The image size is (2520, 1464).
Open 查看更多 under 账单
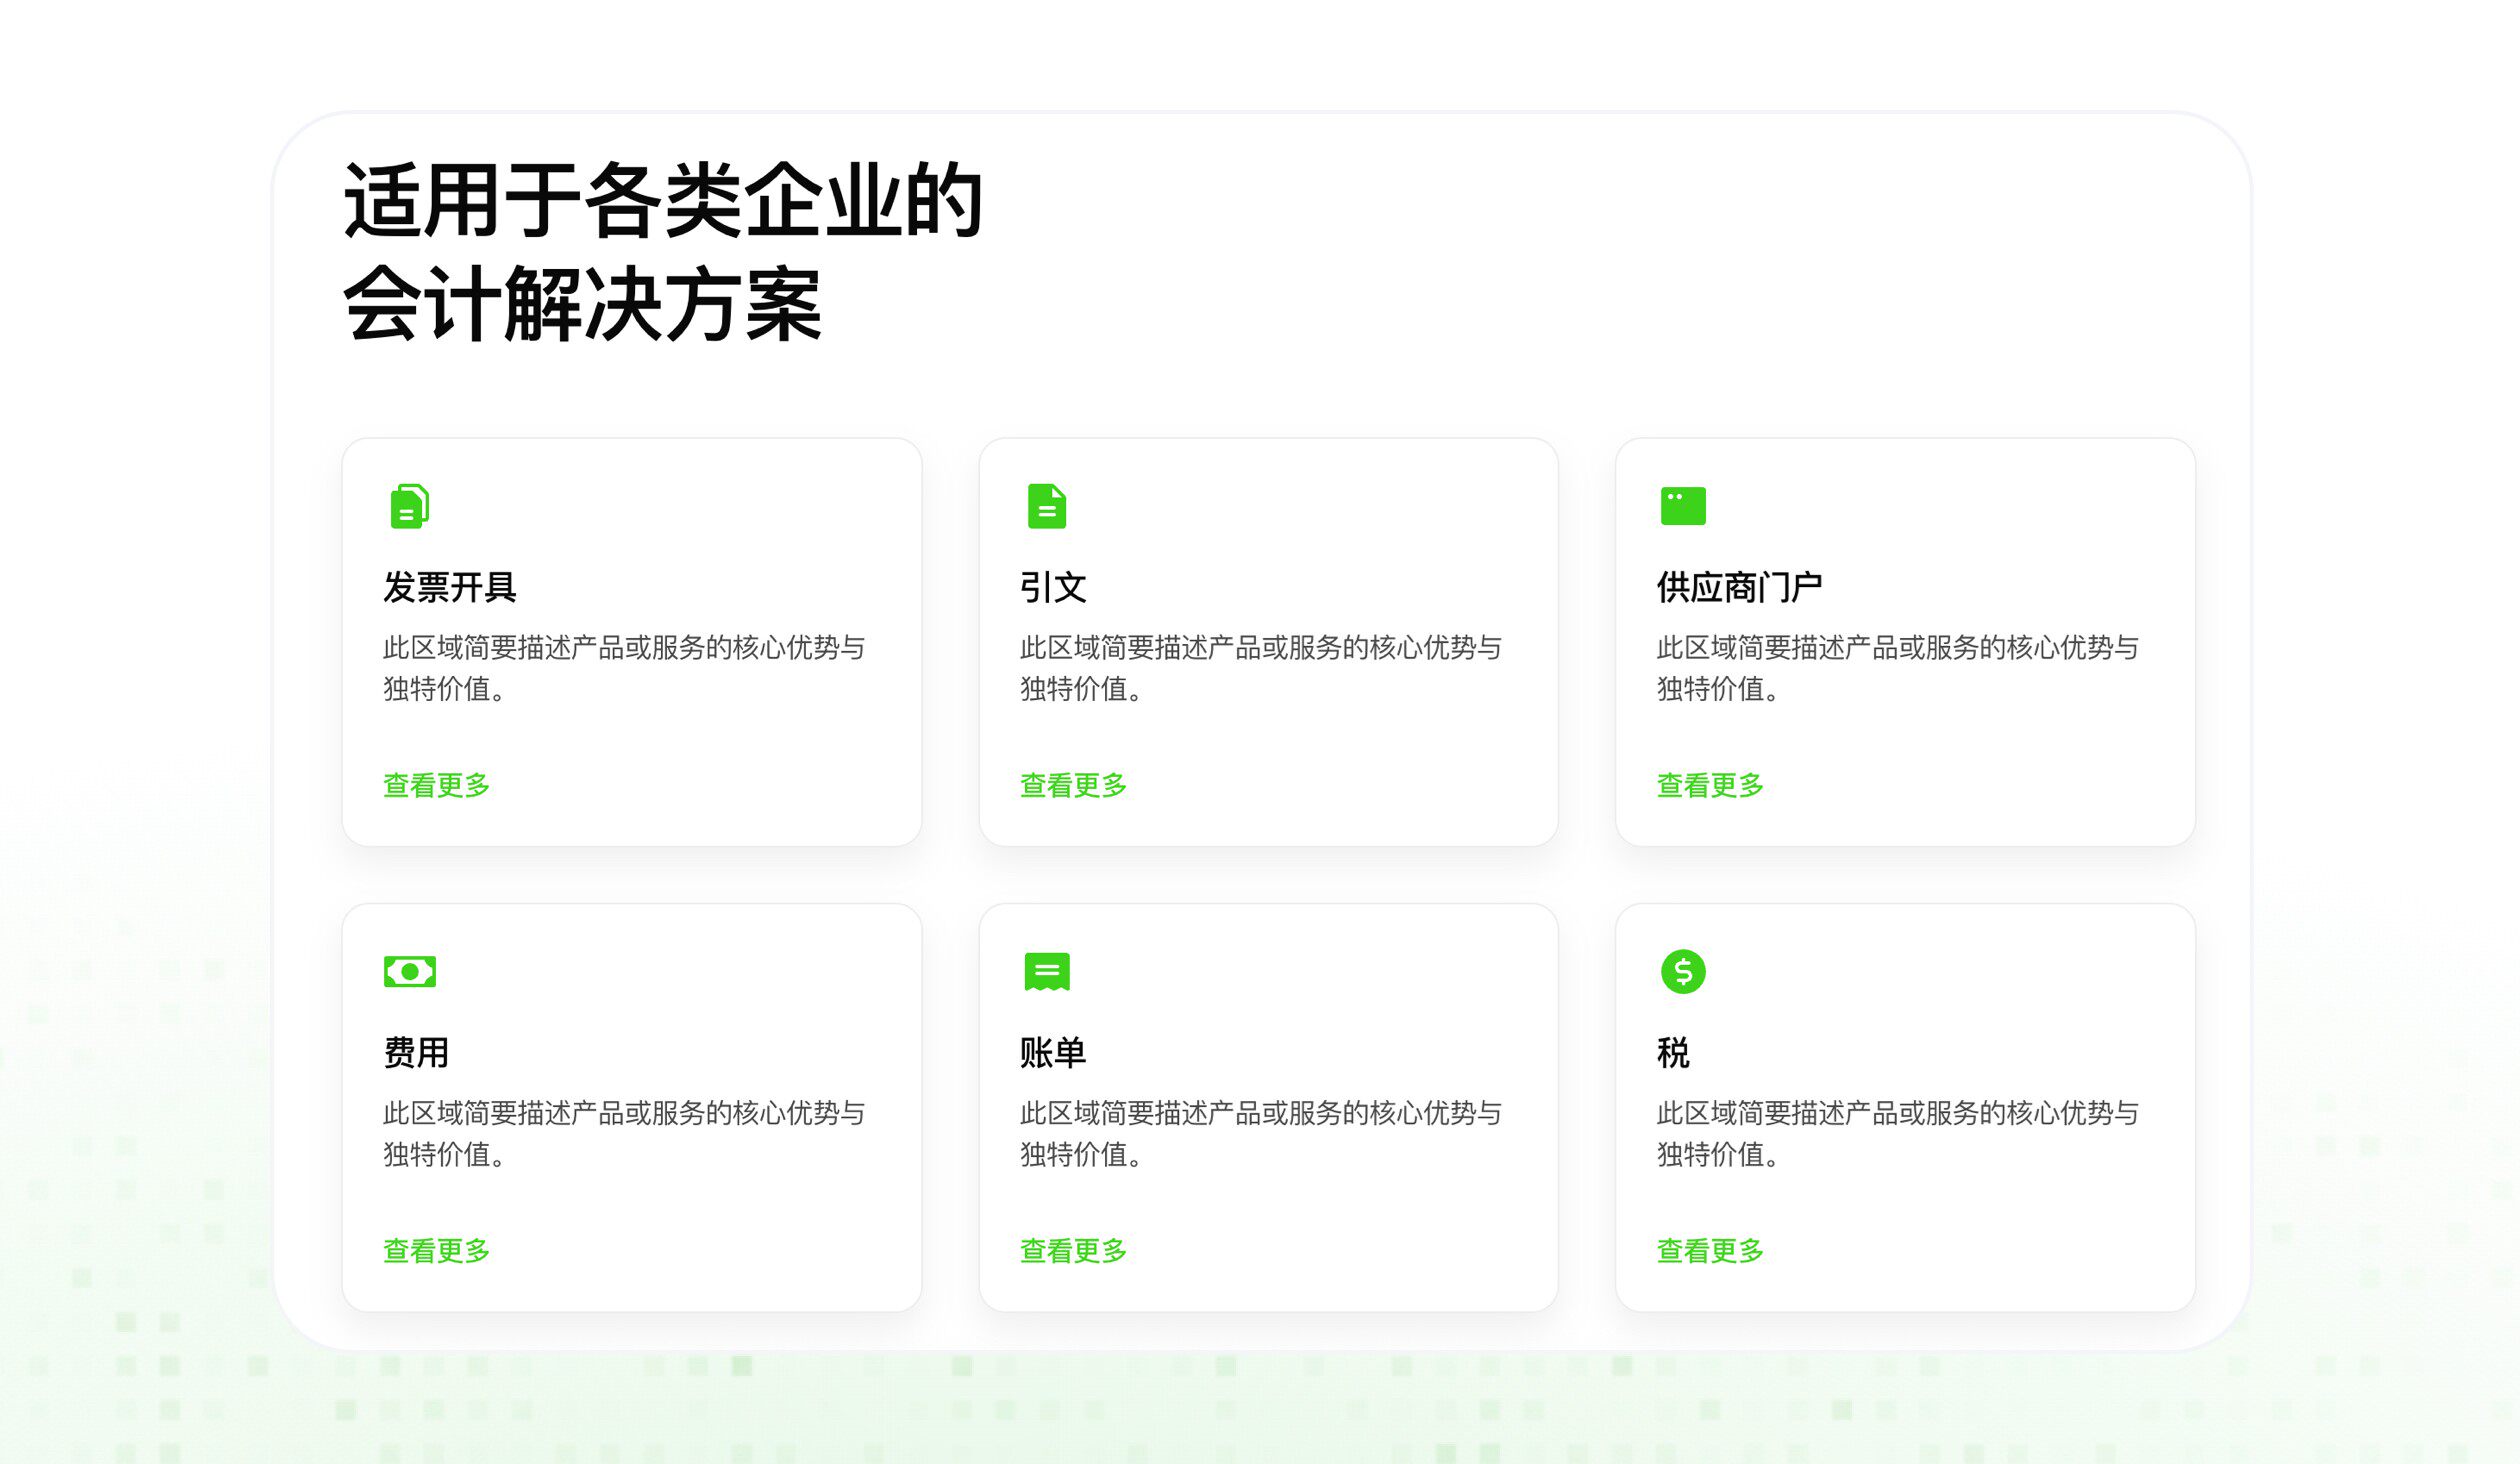click(x=1072, y=1251)
